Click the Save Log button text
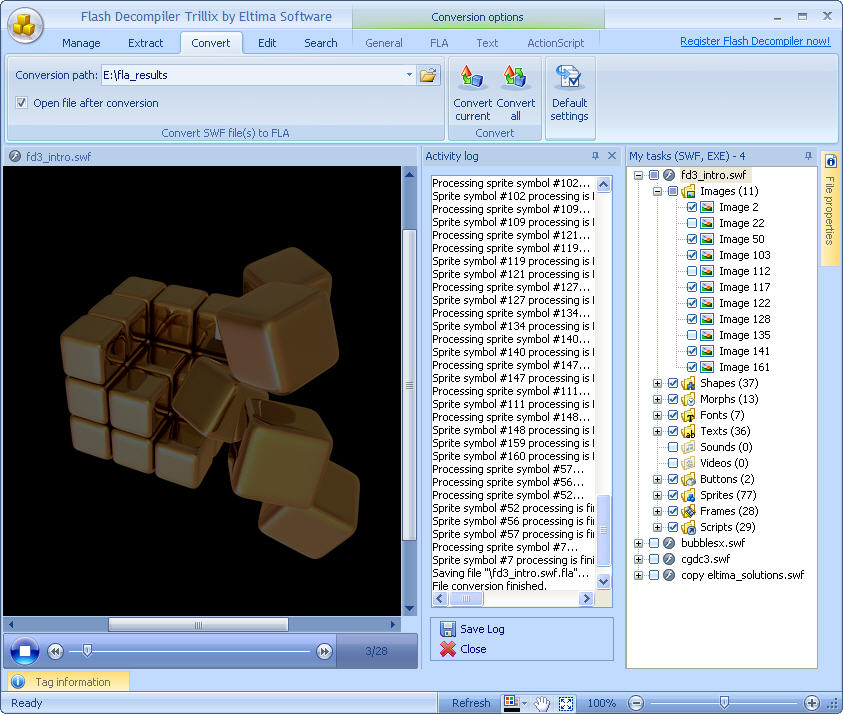Image resolution: width=843 pixels, height=714 pixels. 482,629
